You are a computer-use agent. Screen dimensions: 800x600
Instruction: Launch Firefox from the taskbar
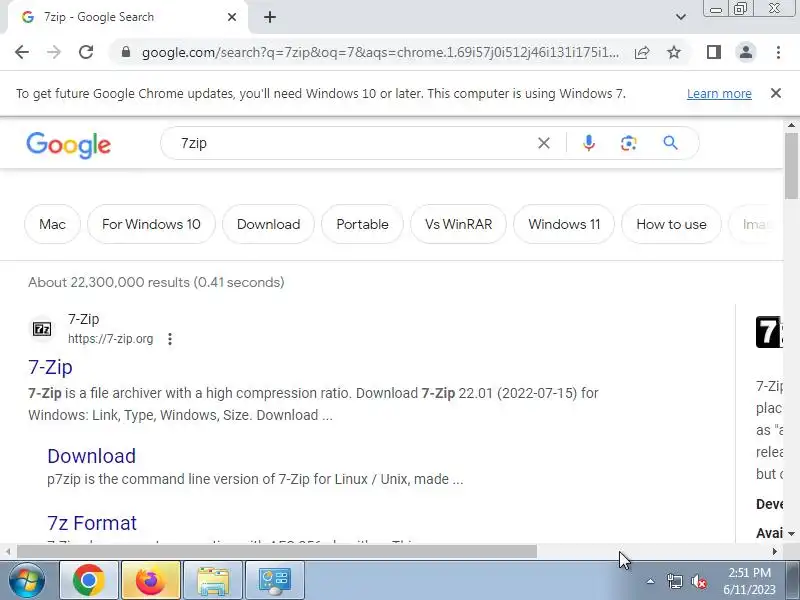tap(151, 580)
